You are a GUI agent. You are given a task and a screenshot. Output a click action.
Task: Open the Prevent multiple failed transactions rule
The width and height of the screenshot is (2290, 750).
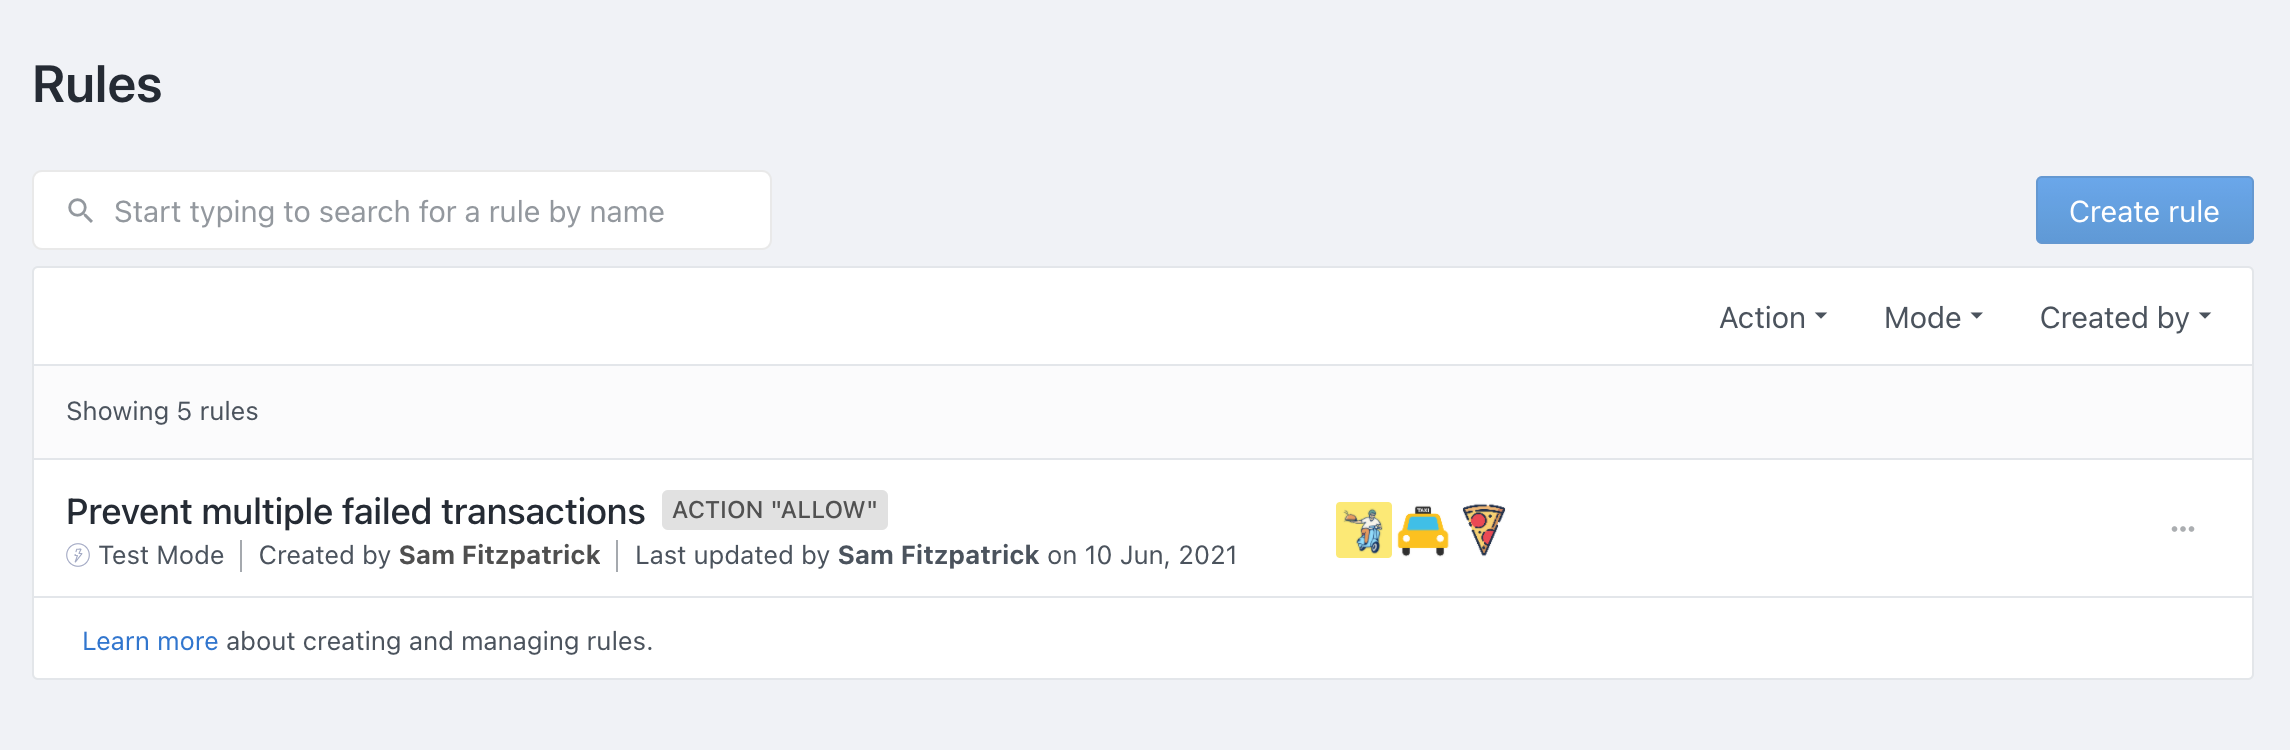coord(355,512)
